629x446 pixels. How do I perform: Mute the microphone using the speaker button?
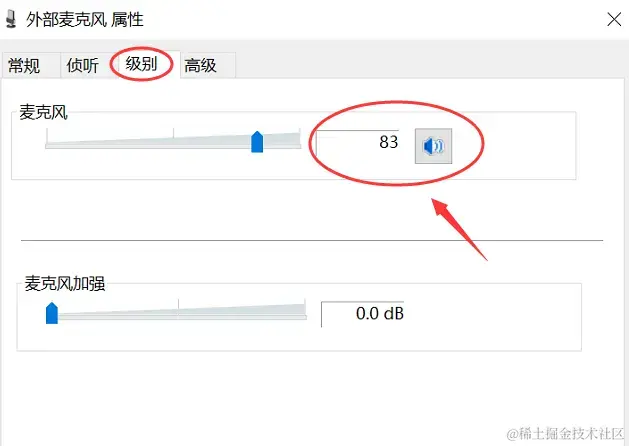(x=433, y=146)
